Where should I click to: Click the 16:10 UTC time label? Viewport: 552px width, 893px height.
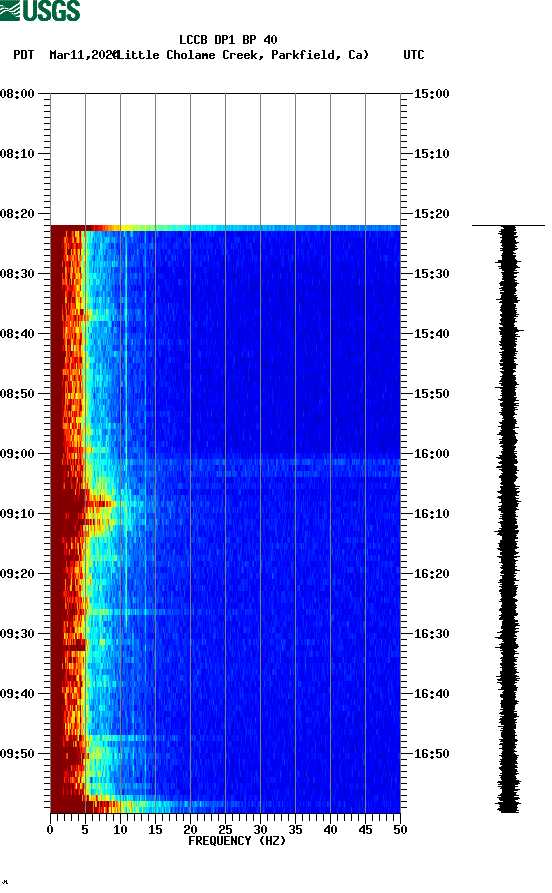pyautogui.click(x=431, y=514)
